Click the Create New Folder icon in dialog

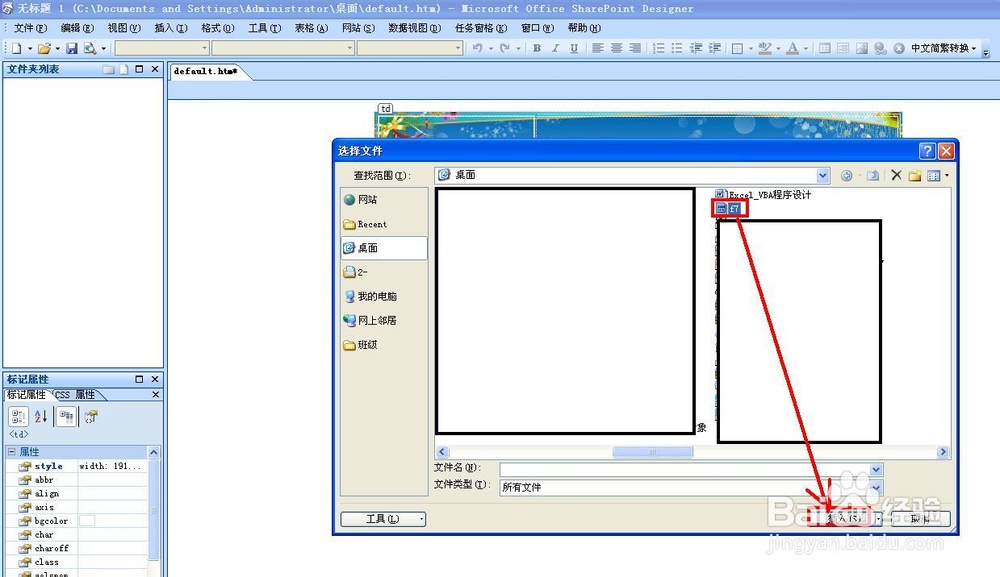pyautogui.click(x=915, y=175)
